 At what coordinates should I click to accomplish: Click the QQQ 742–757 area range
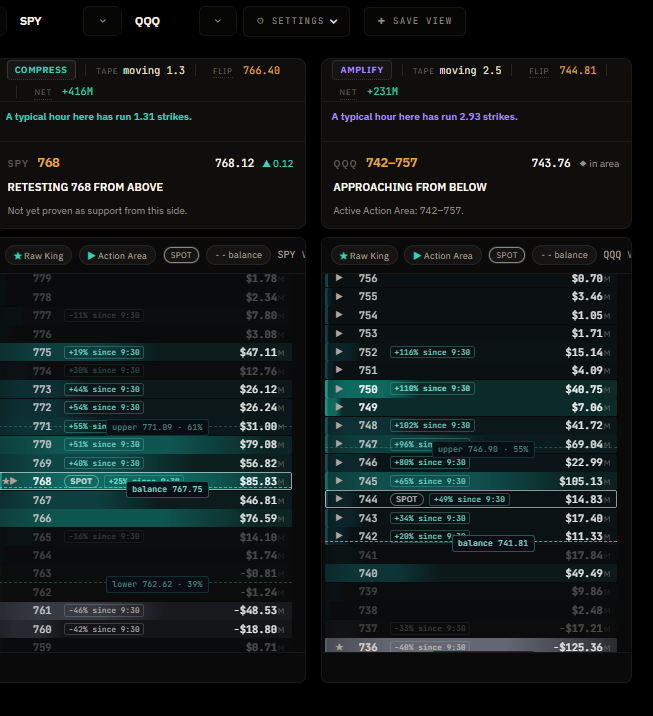pyautogui.click(x=392, y=163)
